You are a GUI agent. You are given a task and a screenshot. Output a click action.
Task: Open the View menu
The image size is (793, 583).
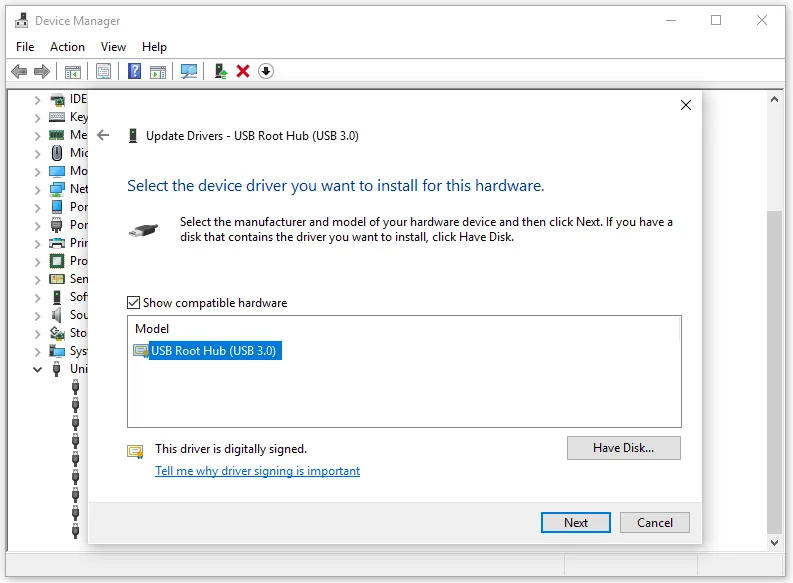[x=113, y=47]
